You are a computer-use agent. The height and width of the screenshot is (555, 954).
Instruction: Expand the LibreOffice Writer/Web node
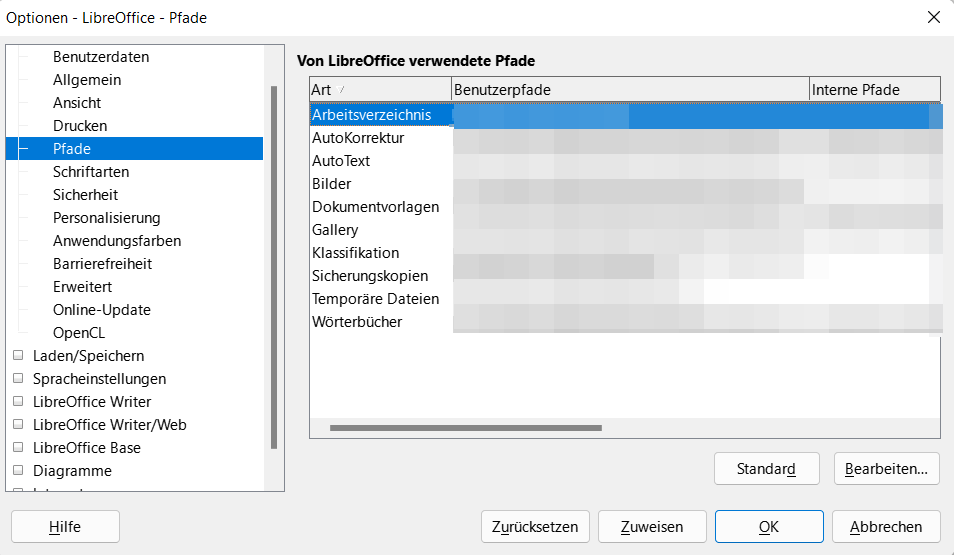(x=18, y=424)
